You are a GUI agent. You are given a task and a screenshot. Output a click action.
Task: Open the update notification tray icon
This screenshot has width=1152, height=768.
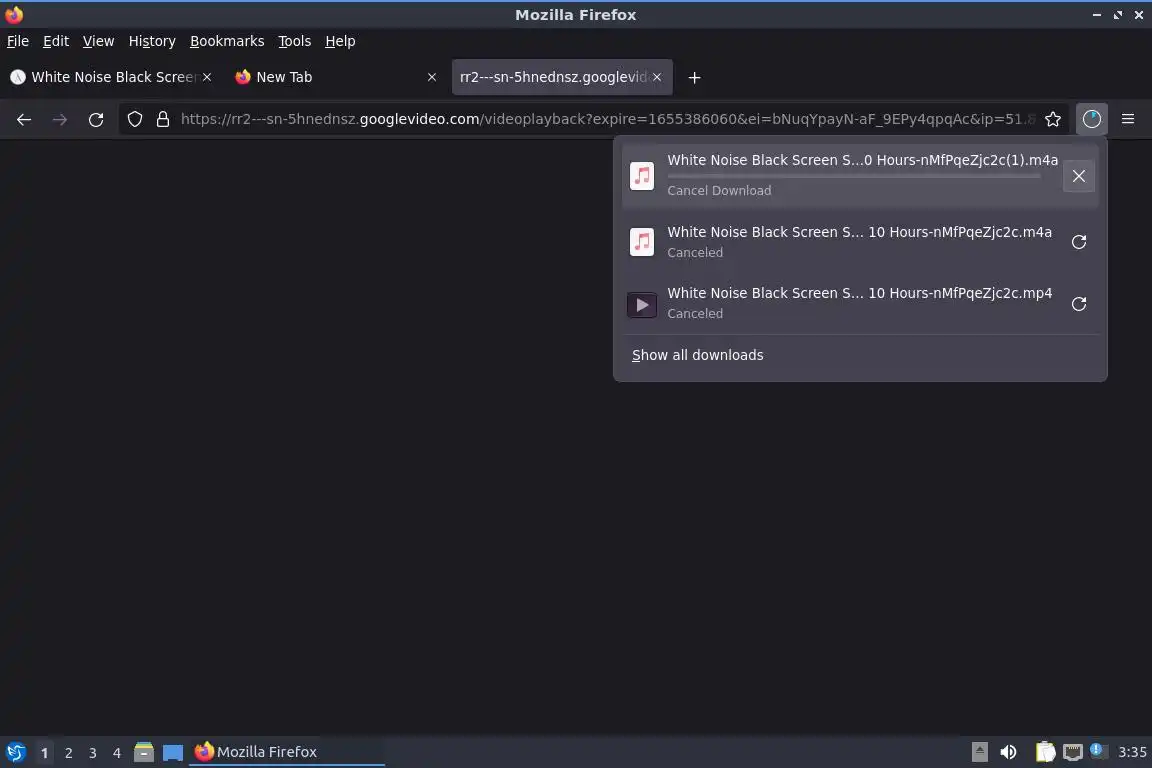tap(1098, 750)
